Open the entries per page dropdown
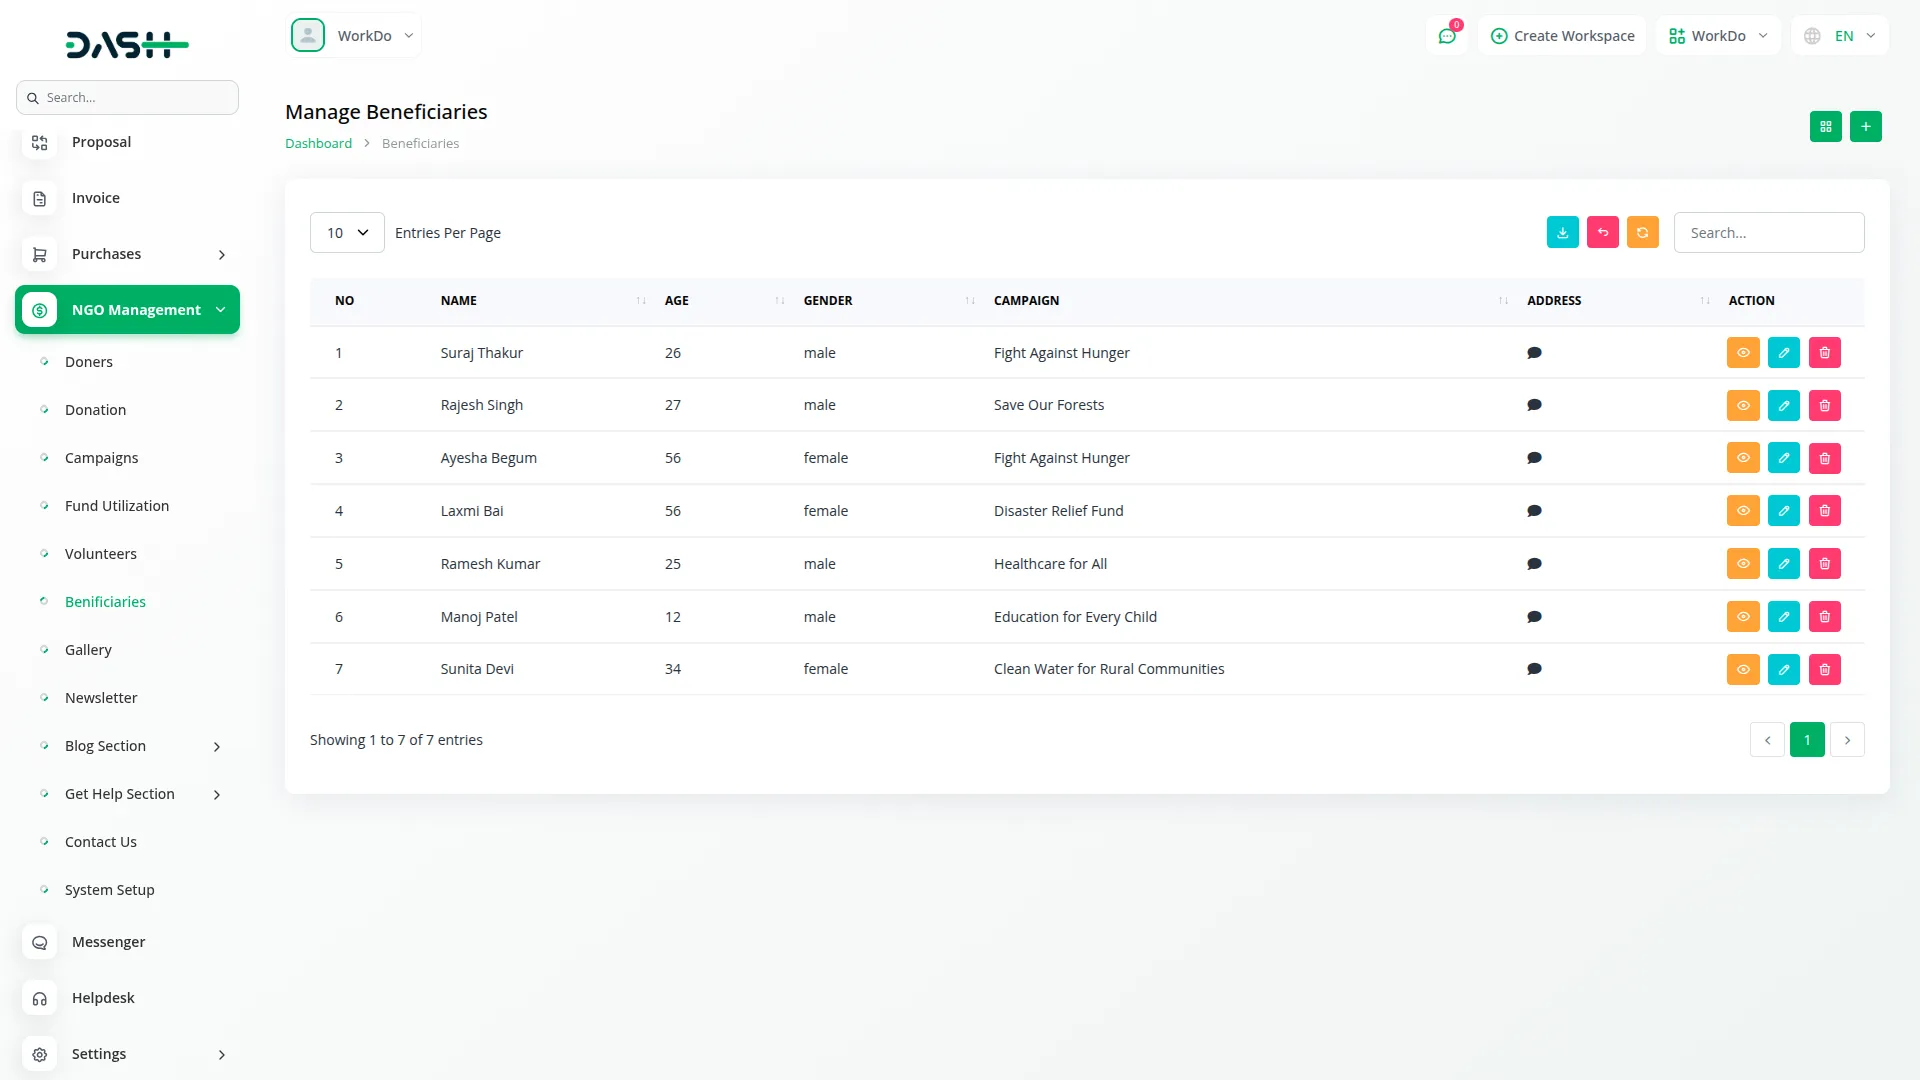Viewport: 1920px width, 1080px height. (347, 233)
